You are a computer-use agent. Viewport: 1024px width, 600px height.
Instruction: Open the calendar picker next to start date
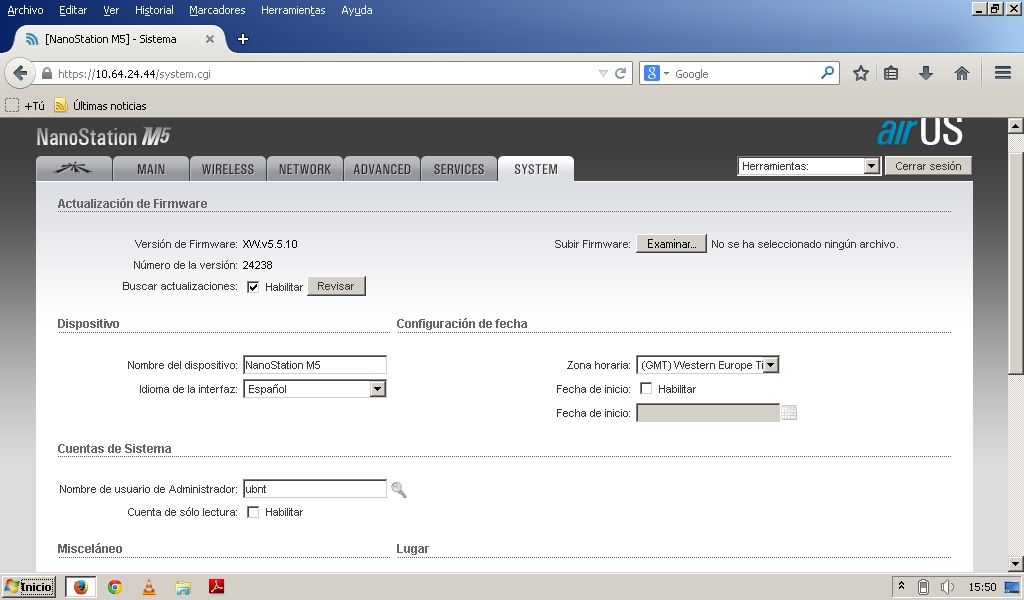click(789, 413)
